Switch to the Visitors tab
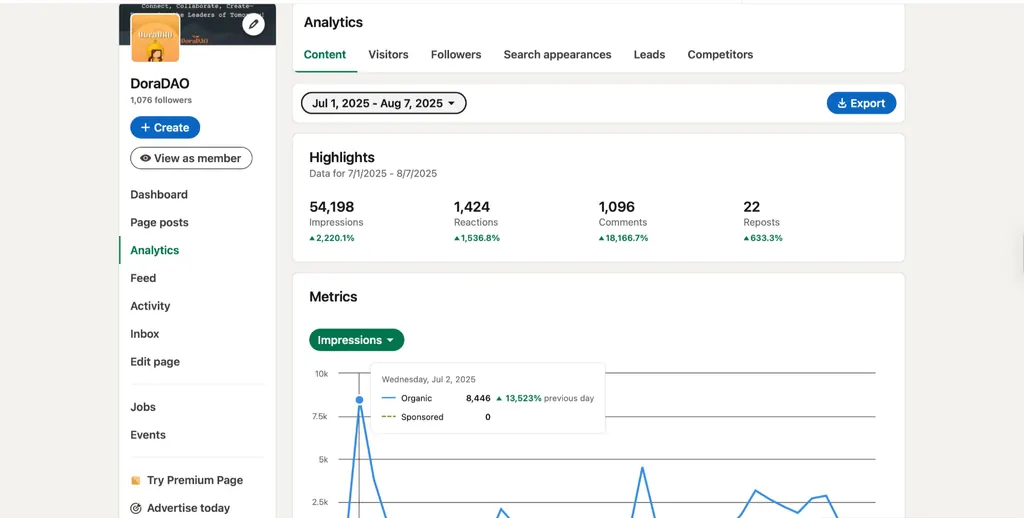Screen dimensions: 1024x518 click(x=389, y=55)
